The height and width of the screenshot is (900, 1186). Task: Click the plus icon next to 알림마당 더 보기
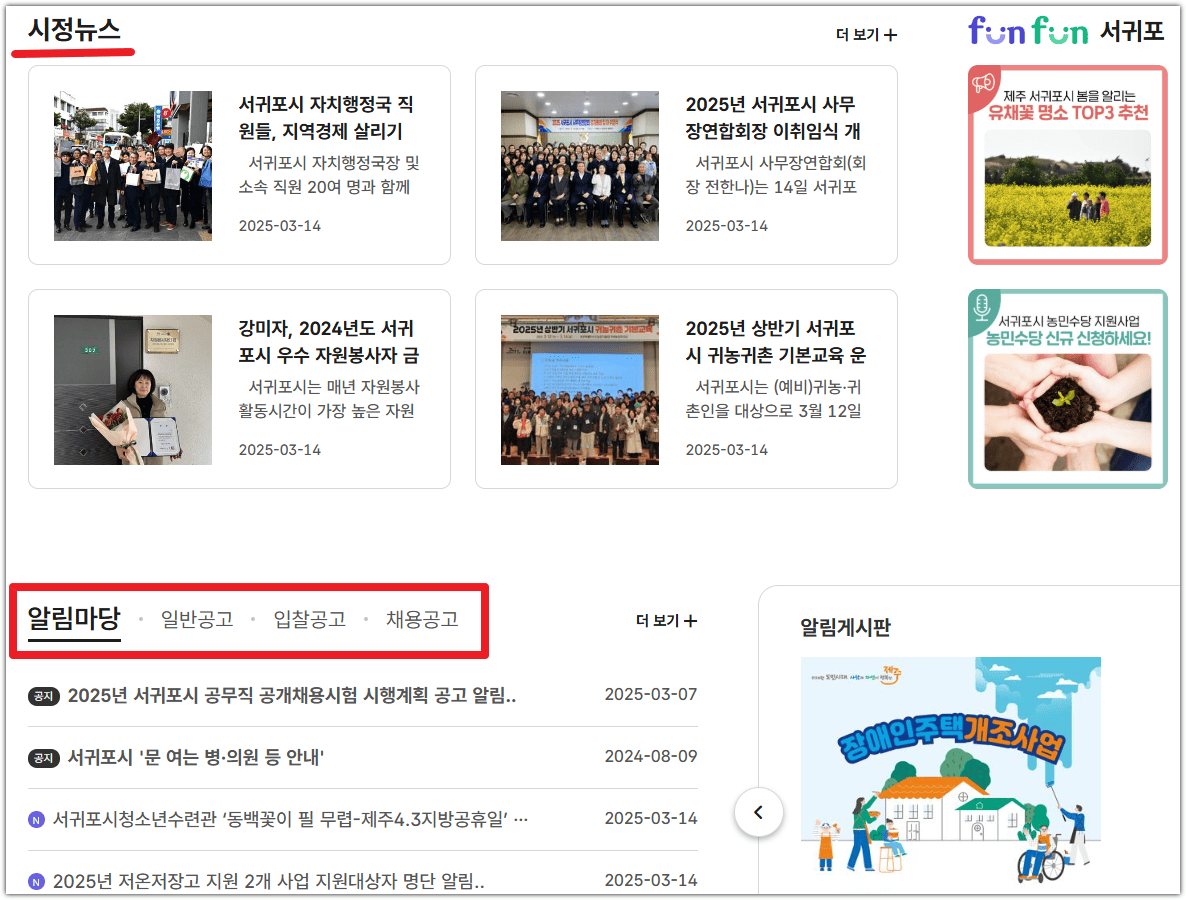tap(691, 620)
